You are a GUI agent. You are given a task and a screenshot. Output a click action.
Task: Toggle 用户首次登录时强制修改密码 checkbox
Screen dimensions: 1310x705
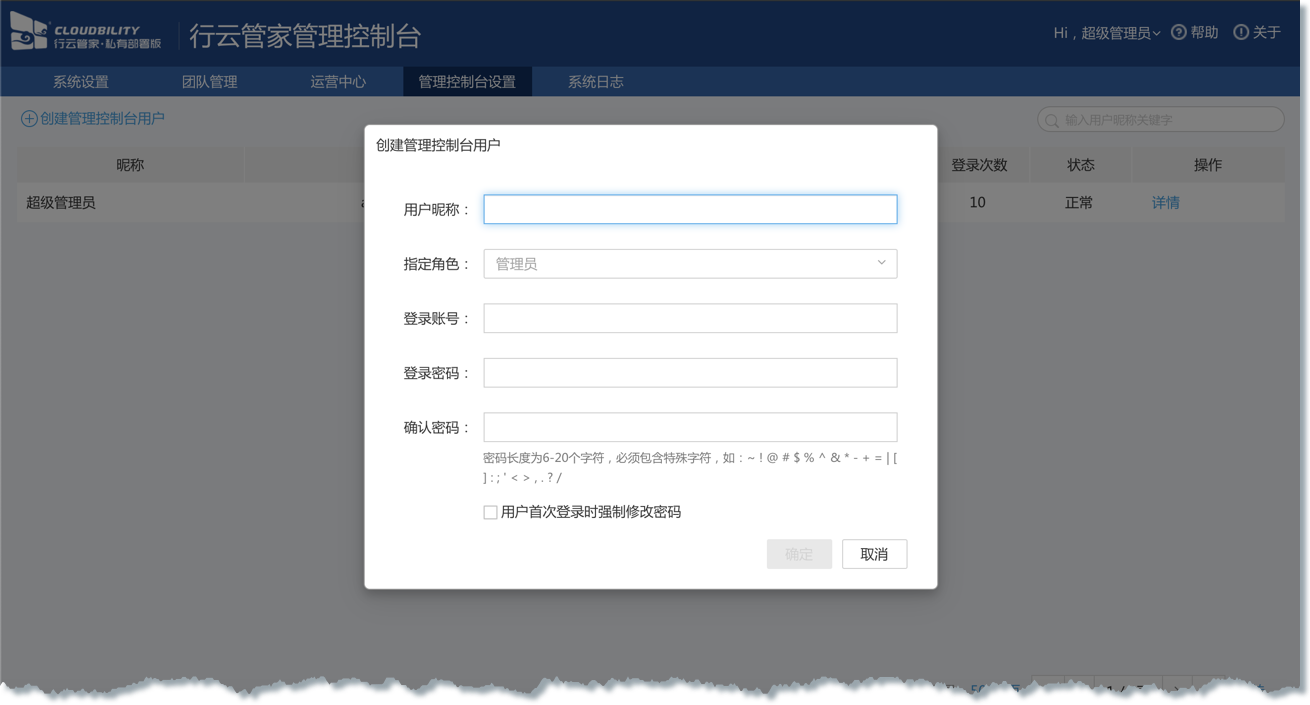(x=490, y=512)
